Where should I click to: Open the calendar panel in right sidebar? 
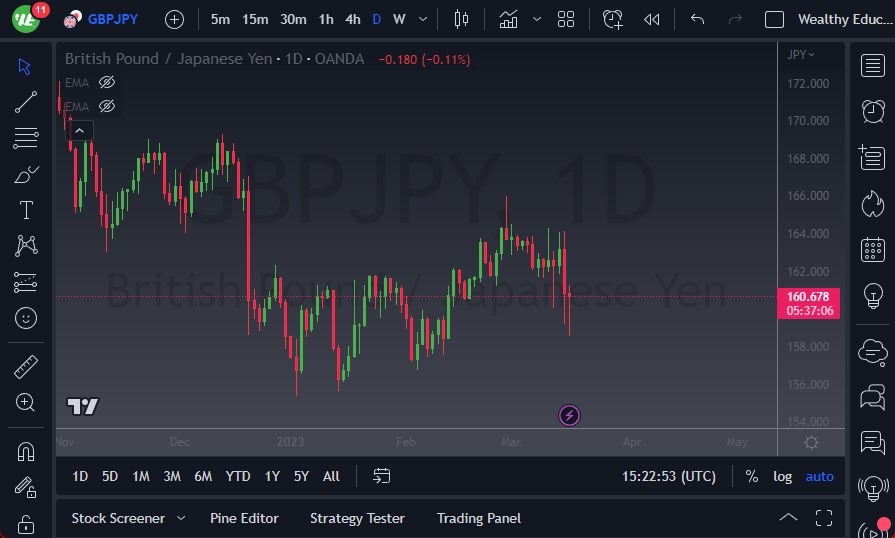873,249
